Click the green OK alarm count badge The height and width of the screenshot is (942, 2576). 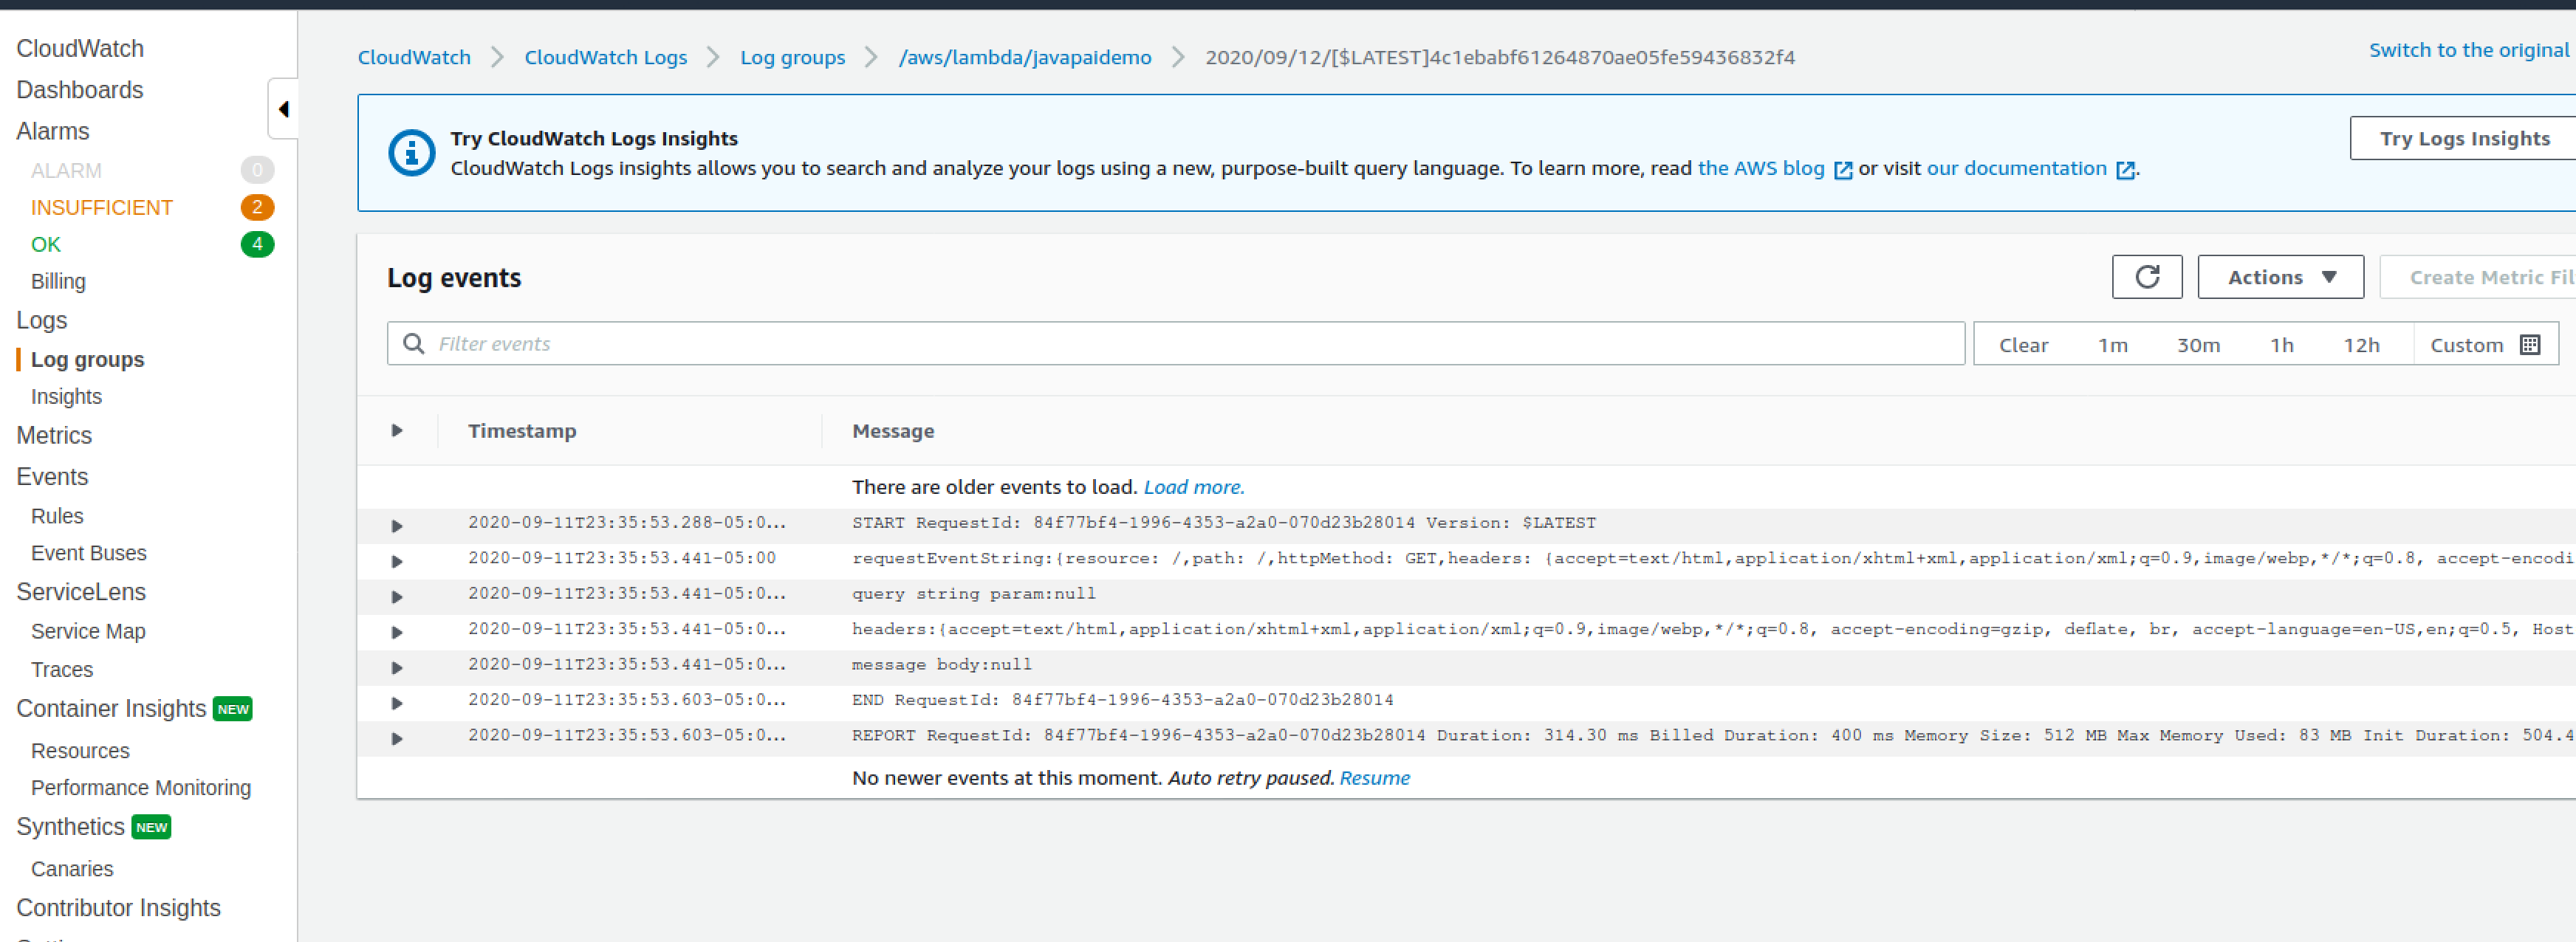coord(258,243)
